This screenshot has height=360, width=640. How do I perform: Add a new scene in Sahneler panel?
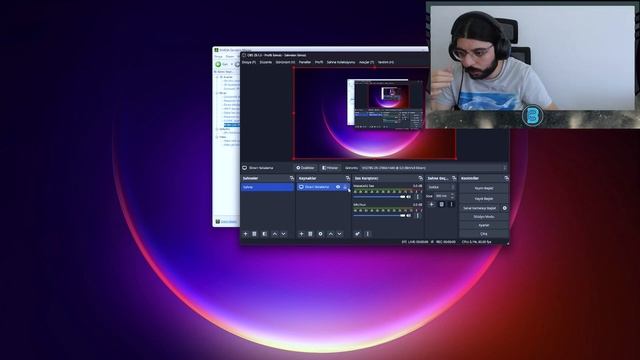click(x=245, y=234)
